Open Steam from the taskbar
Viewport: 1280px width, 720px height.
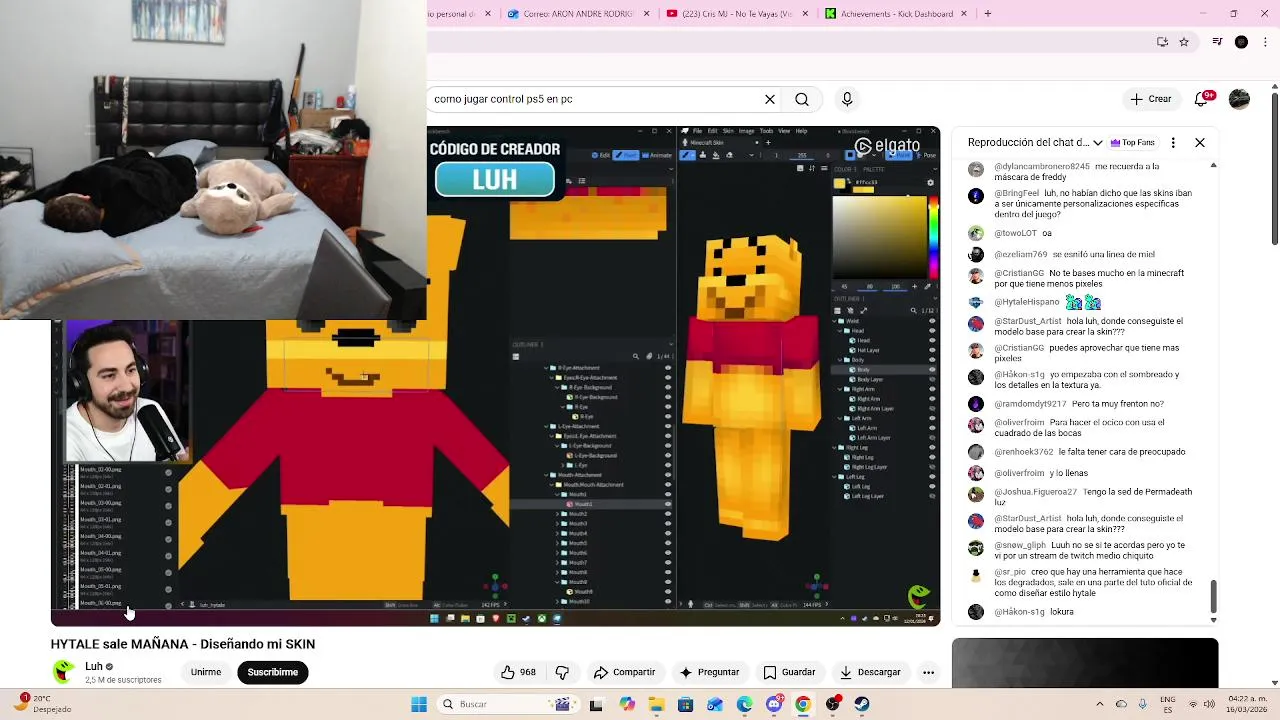pyautogui.click(x=862, y=704)
